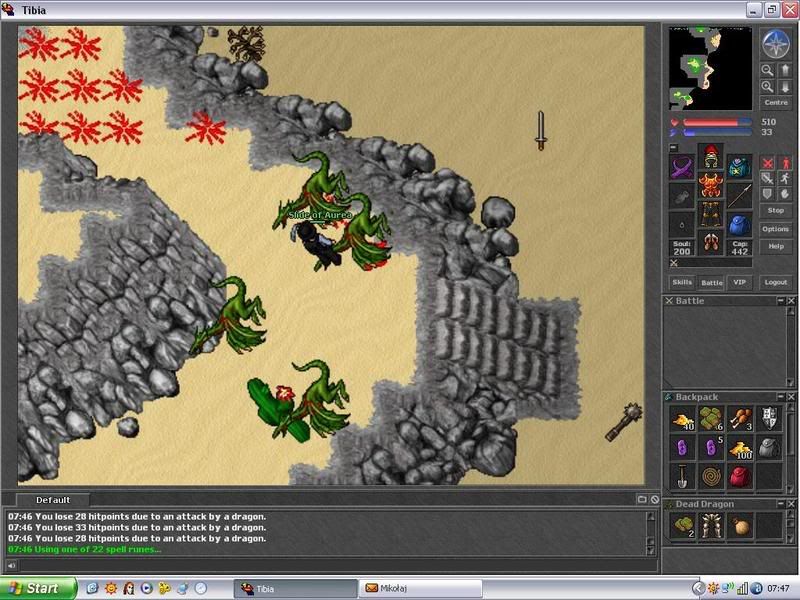Select the sandals in the feet slot
Image resolution: width=800 pixels, height=600 pixels.
point(711,242)
